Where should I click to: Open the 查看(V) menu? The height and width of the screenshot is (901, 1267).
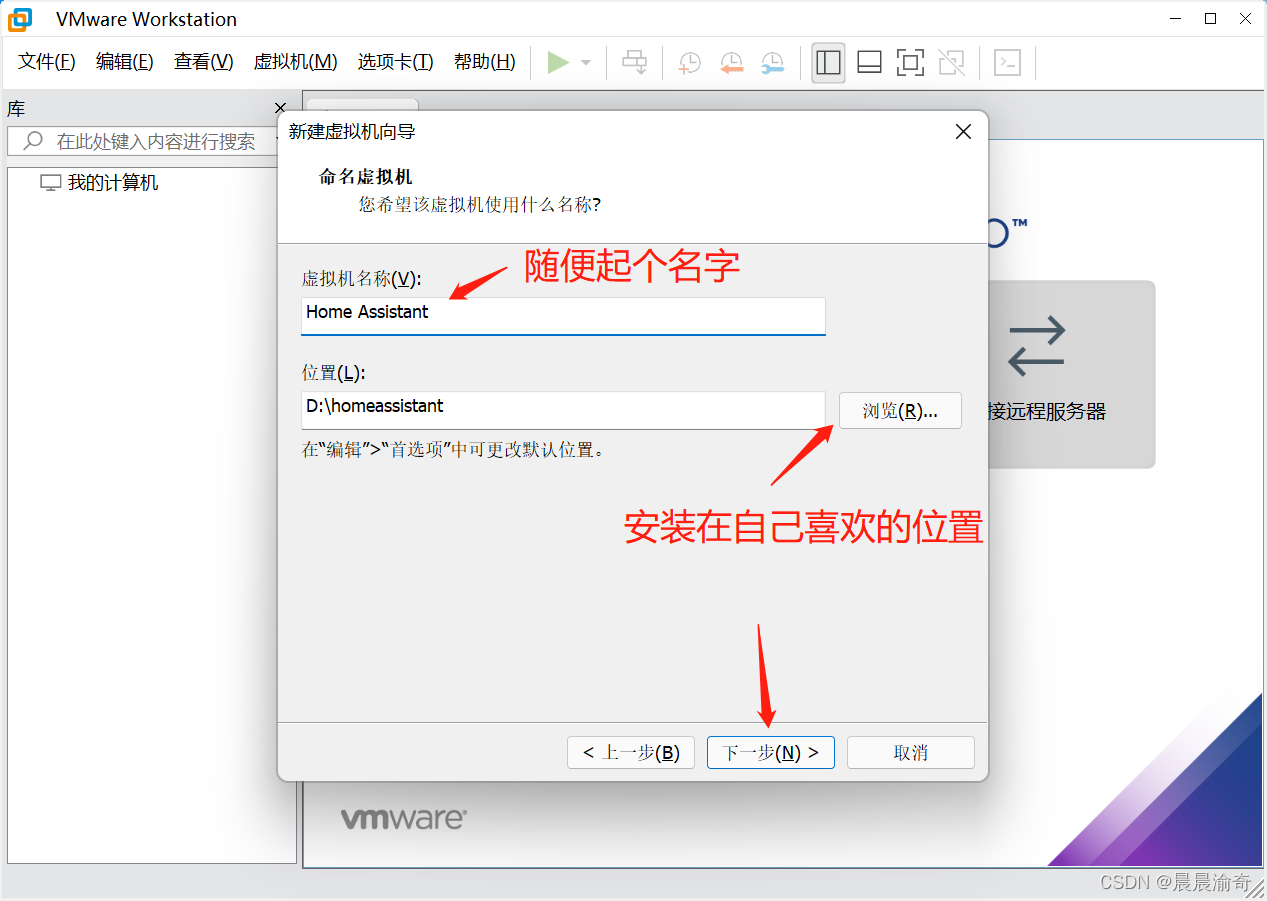(204, 62)
